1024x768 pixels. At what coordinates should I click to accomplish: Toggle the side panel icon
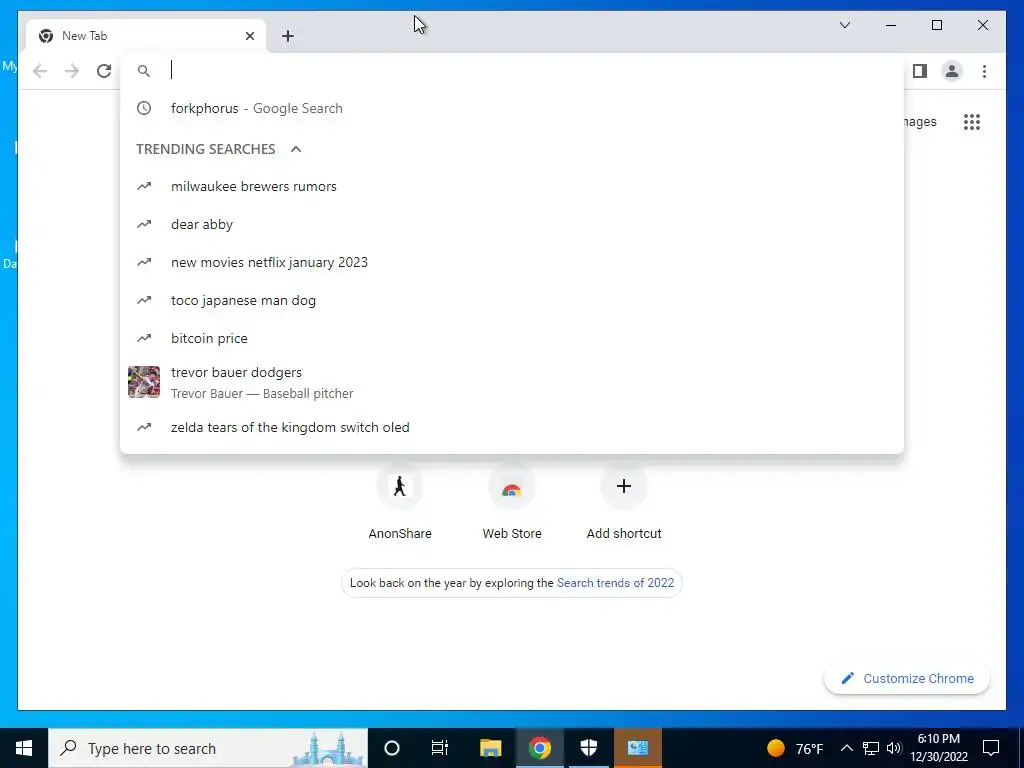pyautogui.click(x=920, y=71)
